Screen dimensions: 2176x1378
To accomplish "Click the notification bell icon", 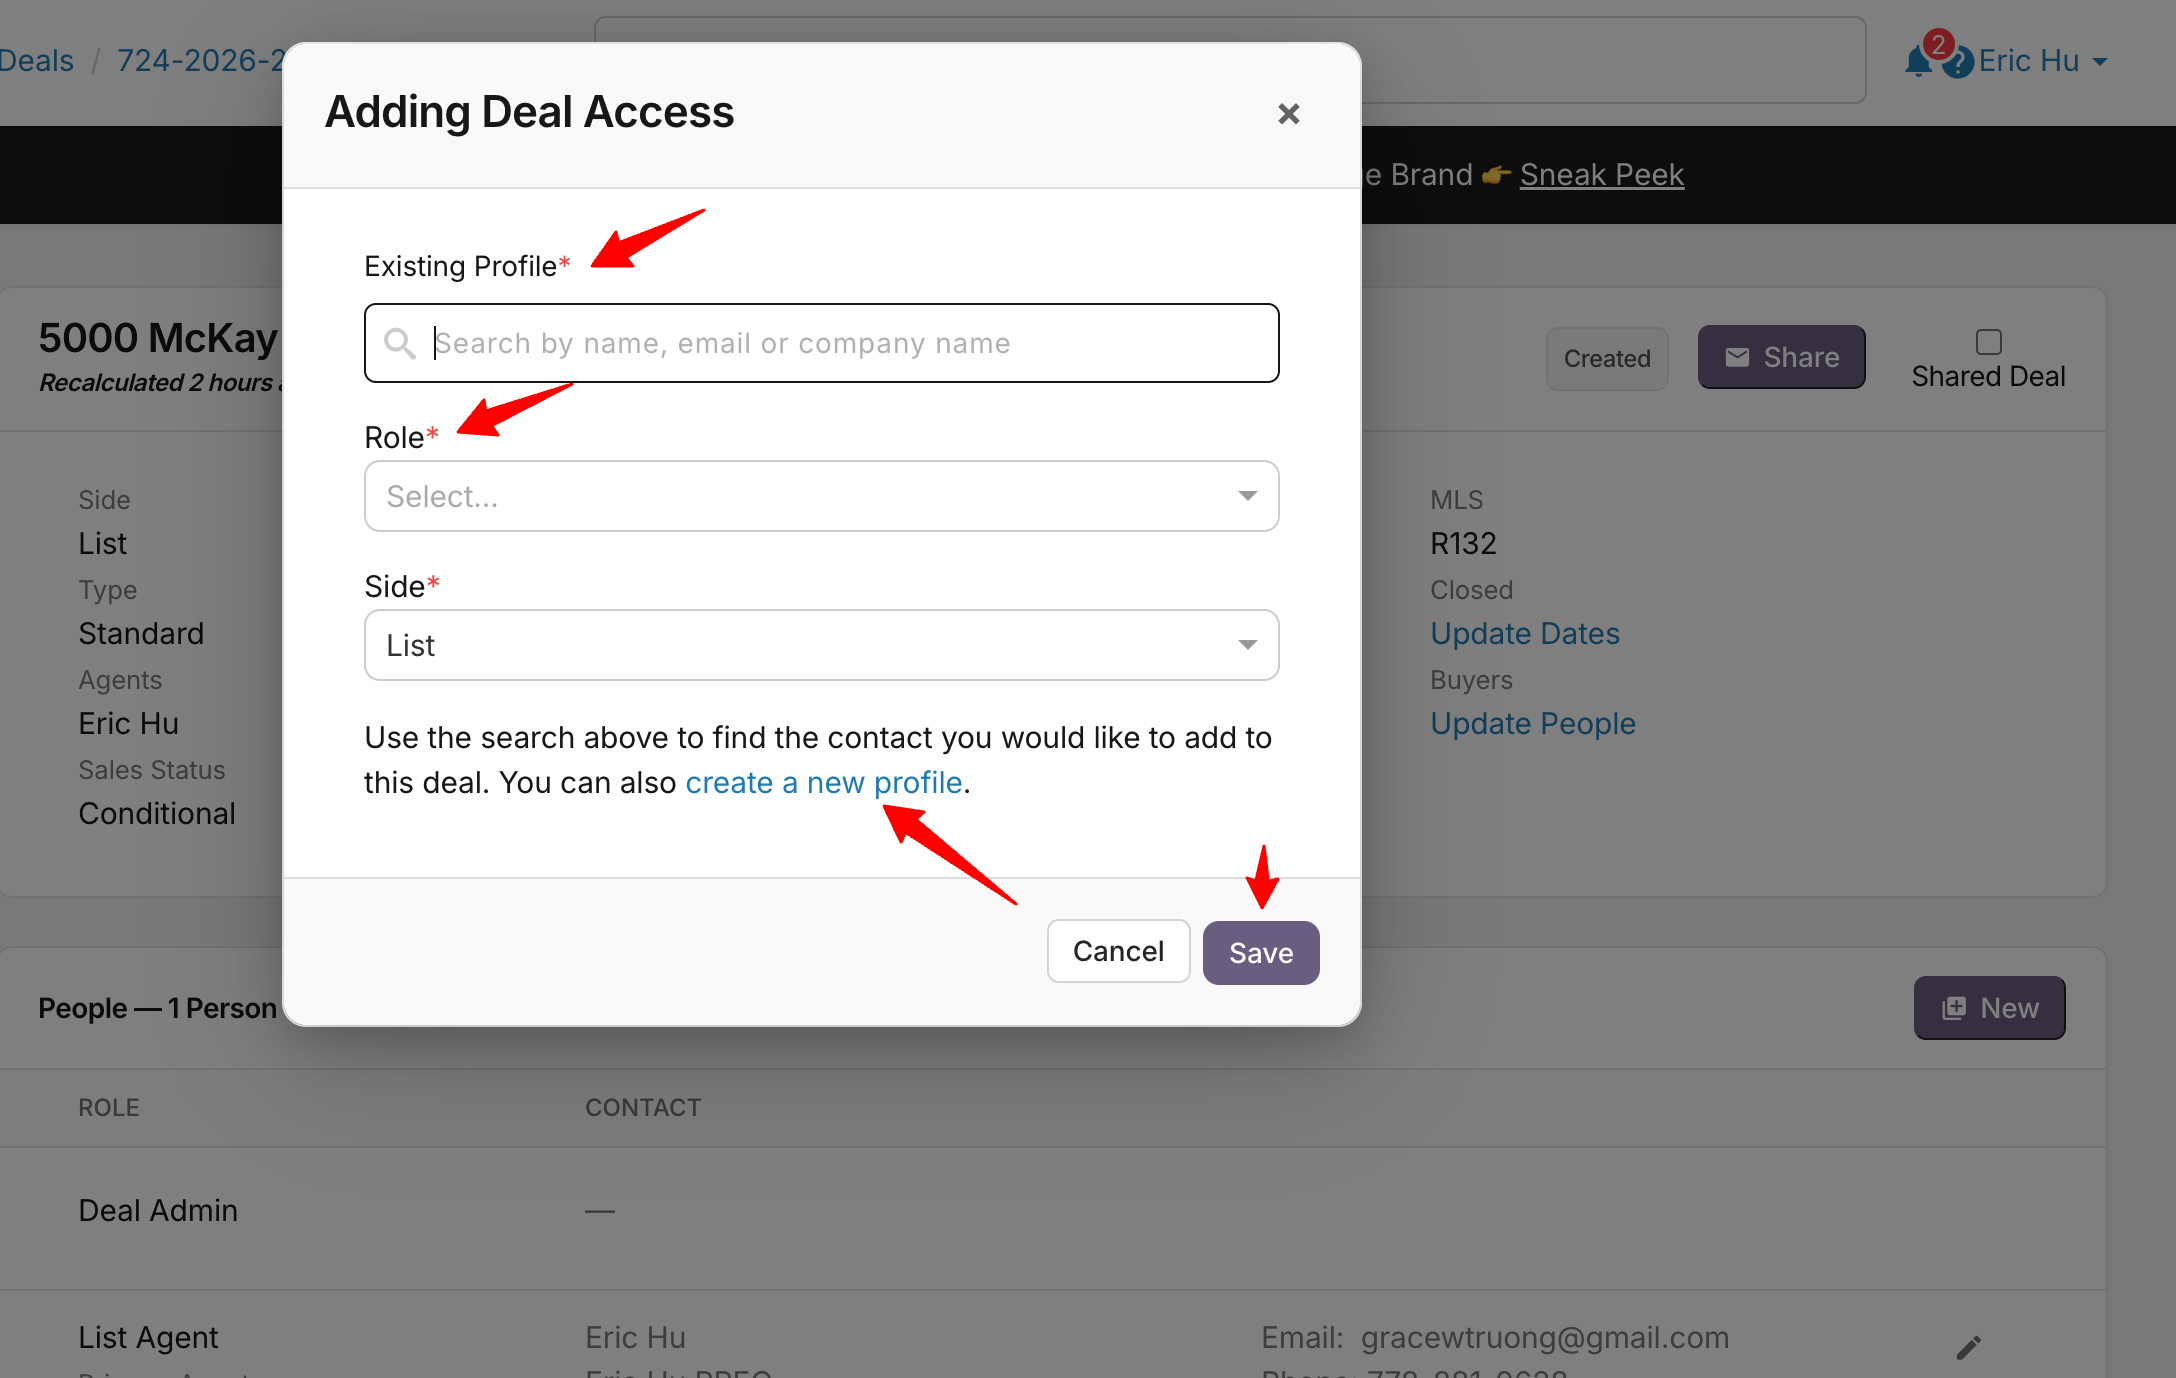I will pyautogui.click(x=1917, y=62).
